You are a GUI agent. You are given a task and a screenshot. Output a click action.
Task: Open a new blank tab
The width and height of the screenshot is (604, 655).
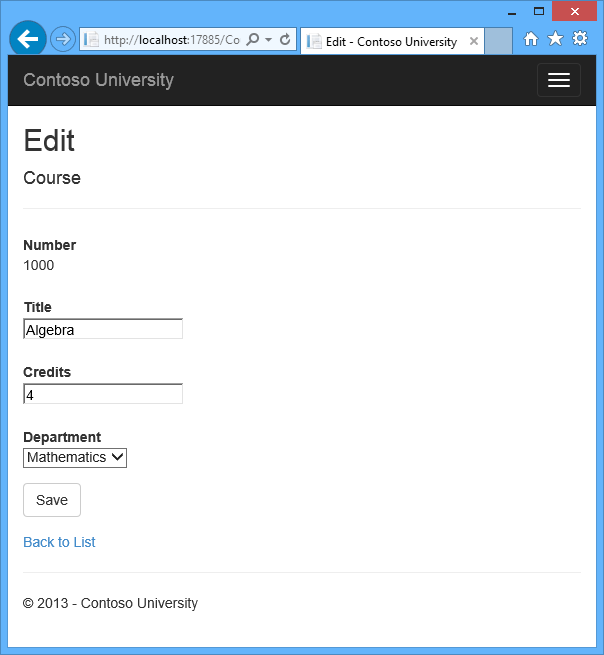498,41
